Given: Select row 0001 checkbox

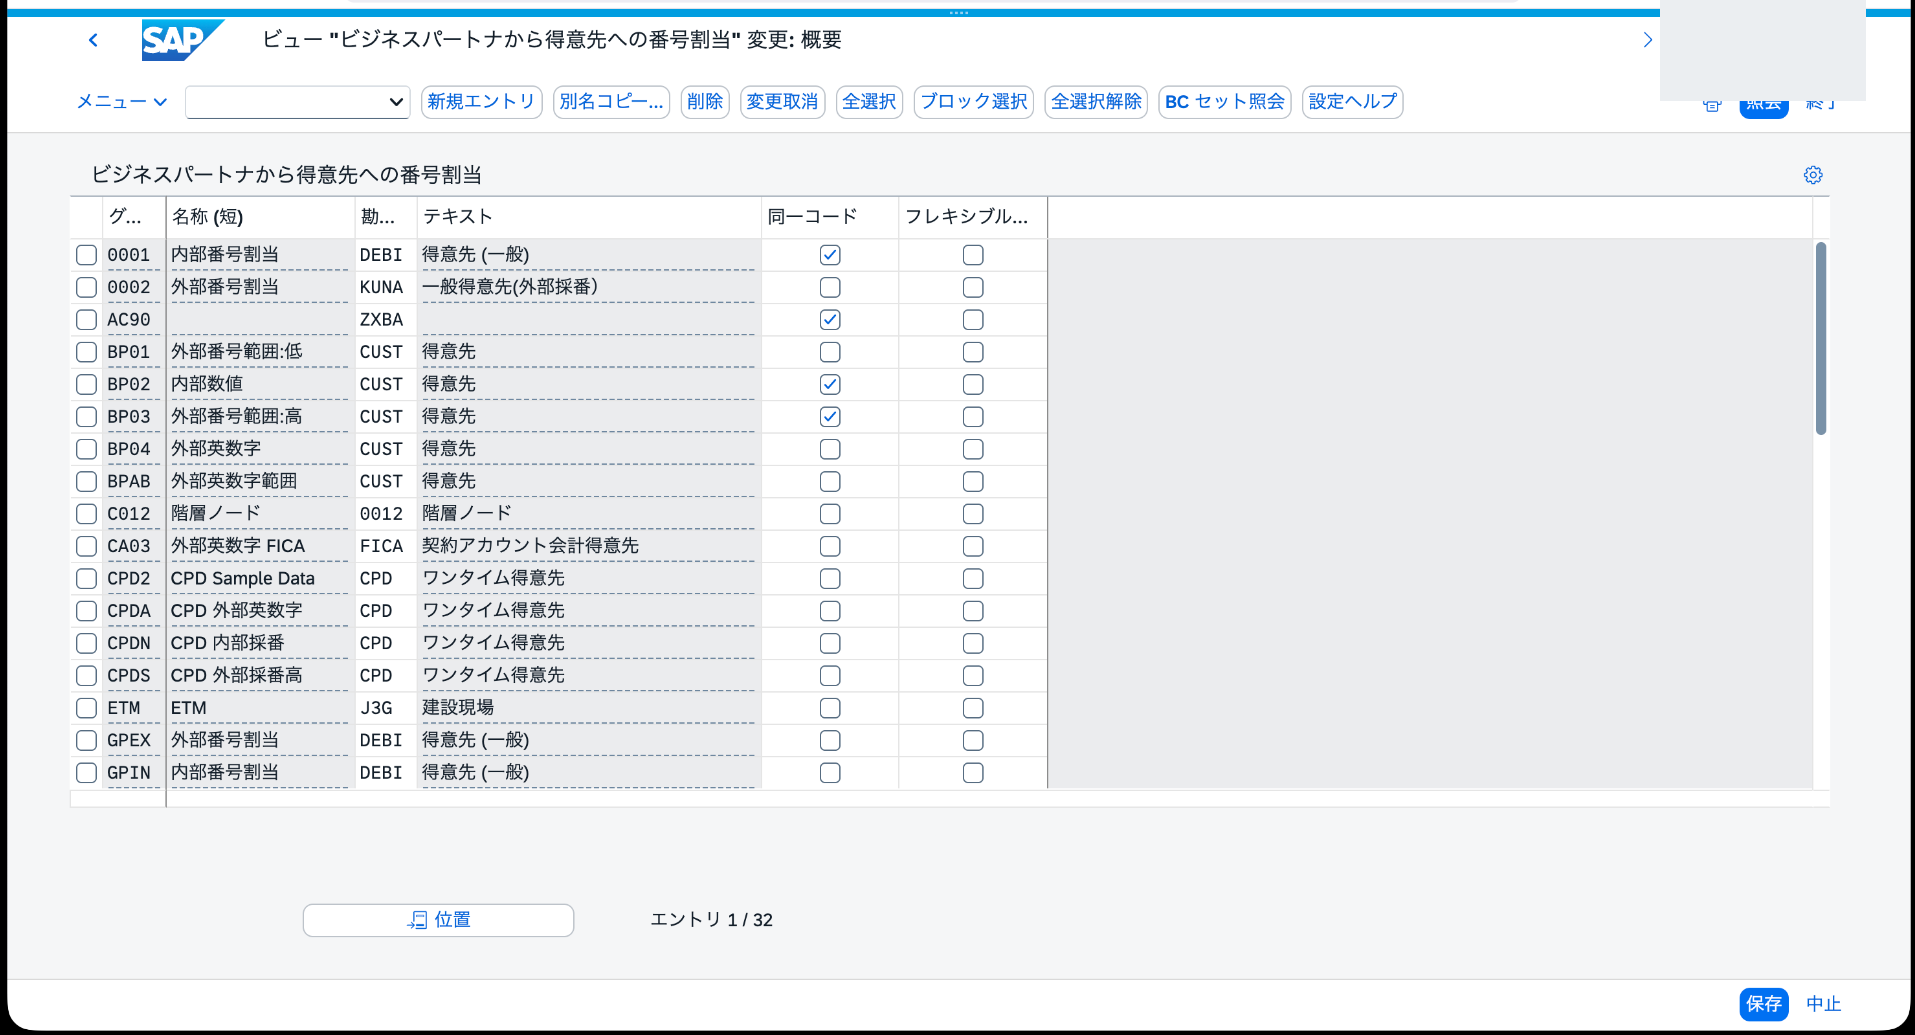Looking at the screenshot, I should click(x=87, y=255).
